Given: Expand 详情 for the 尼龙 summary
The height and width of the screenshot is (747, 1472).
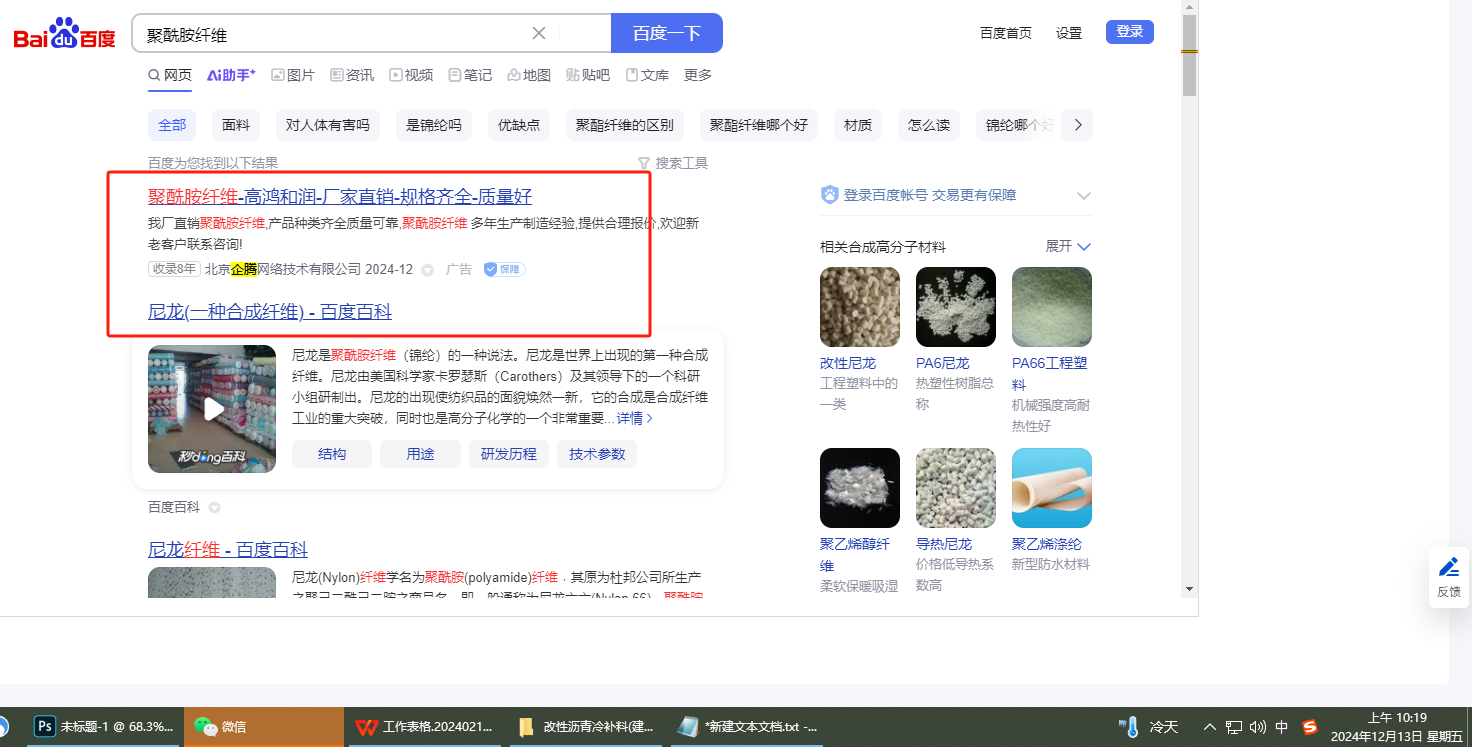Looking at the screenshot, I should (635, 418).
